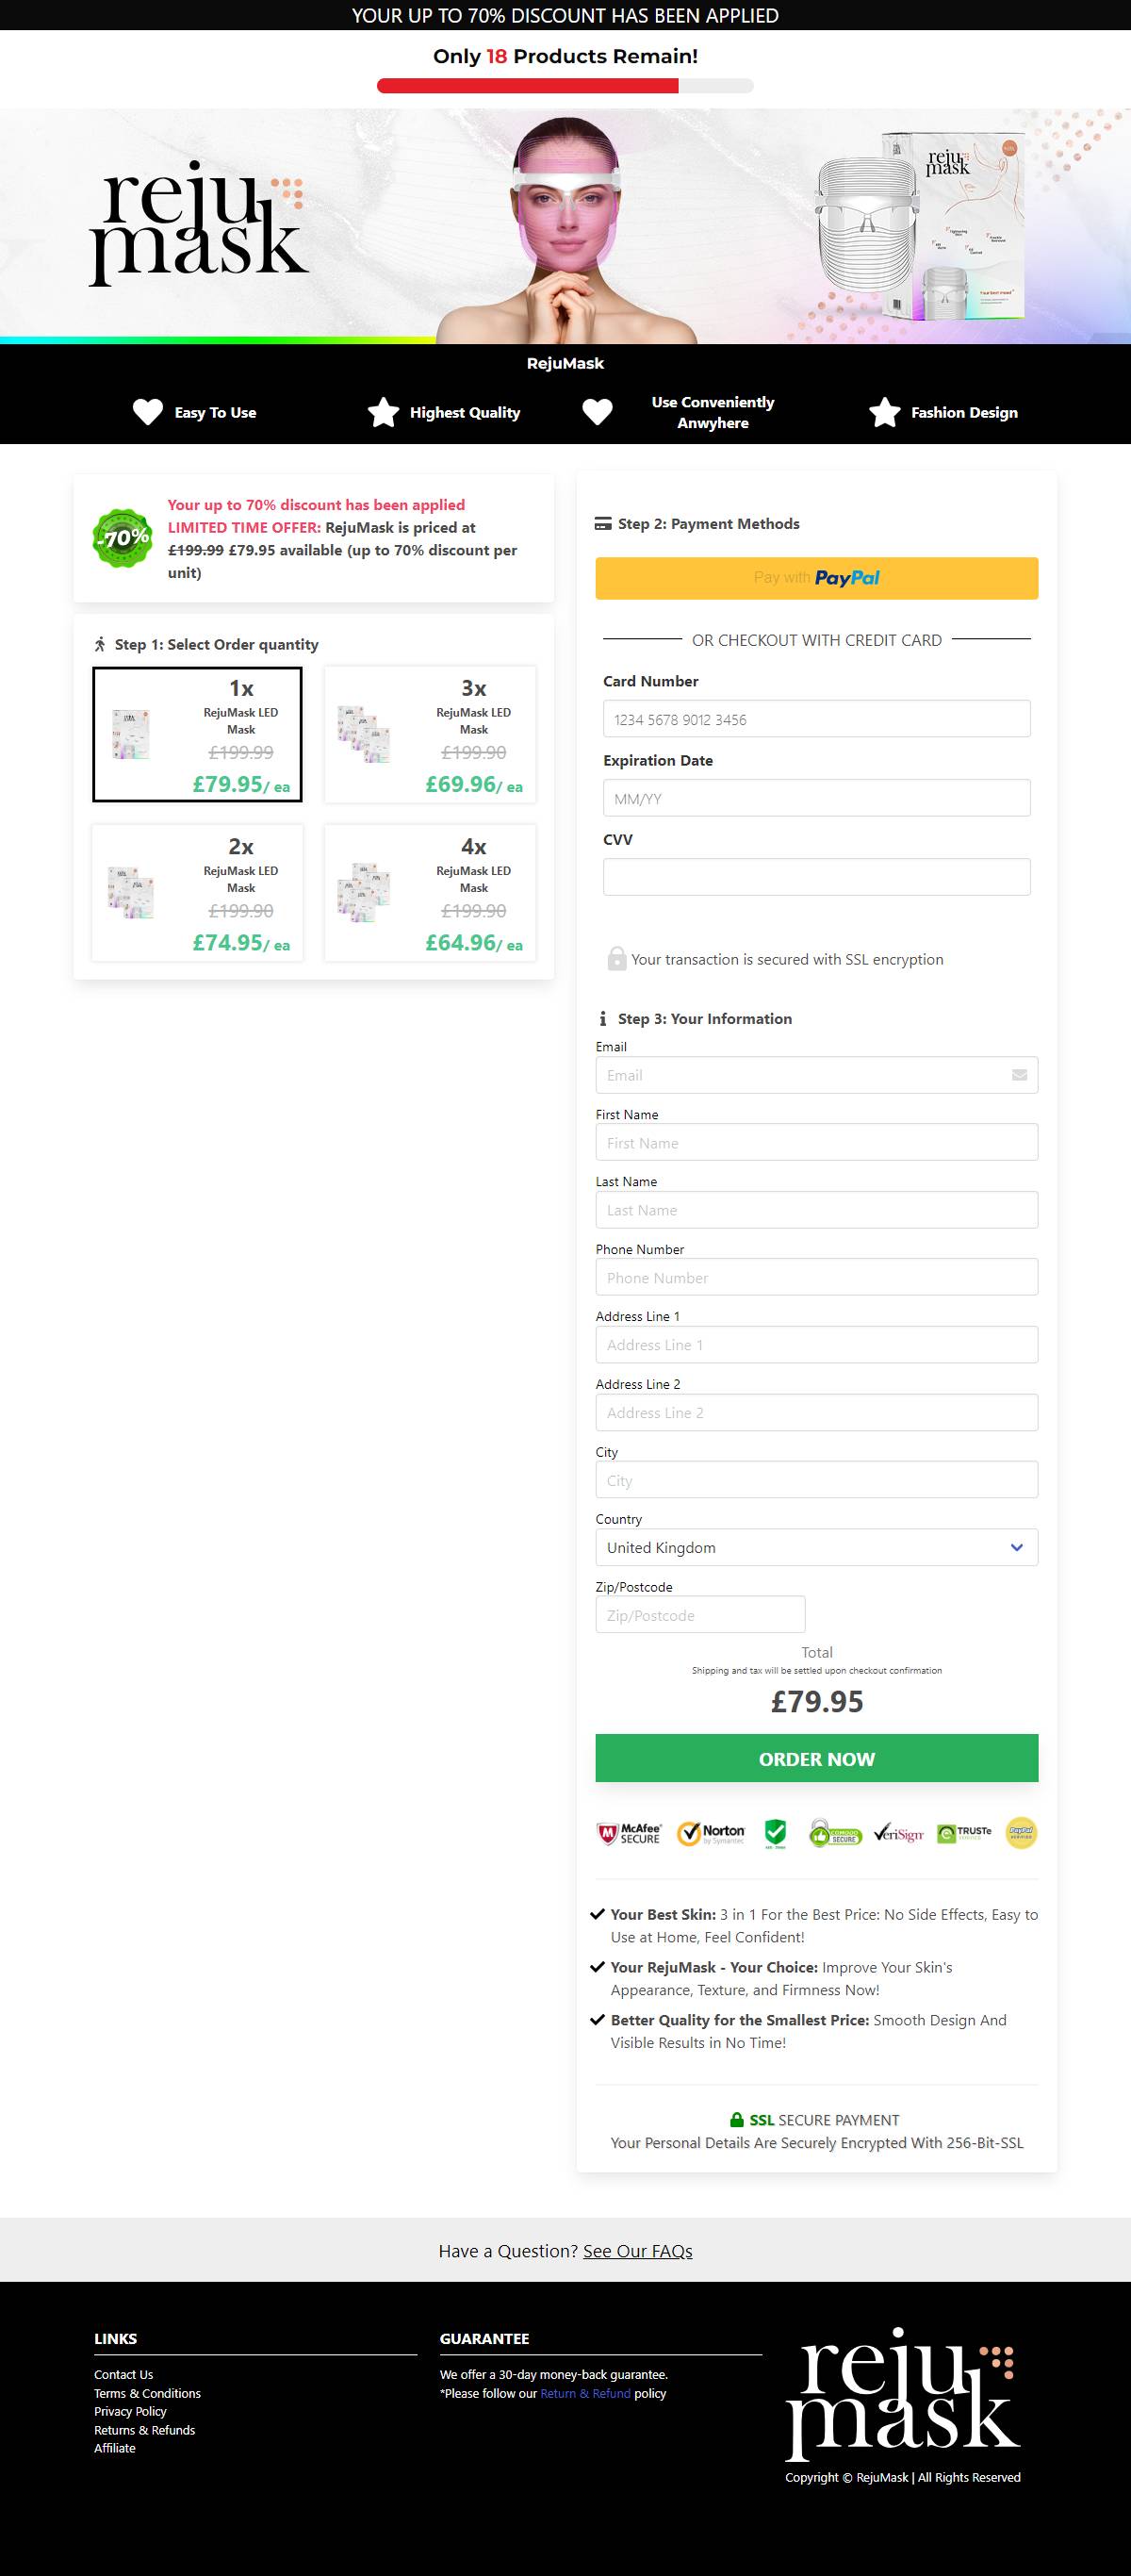The height and width of the screenshot is (2576, 1131).
Task: Focus the City input field
Action: 817,1480
